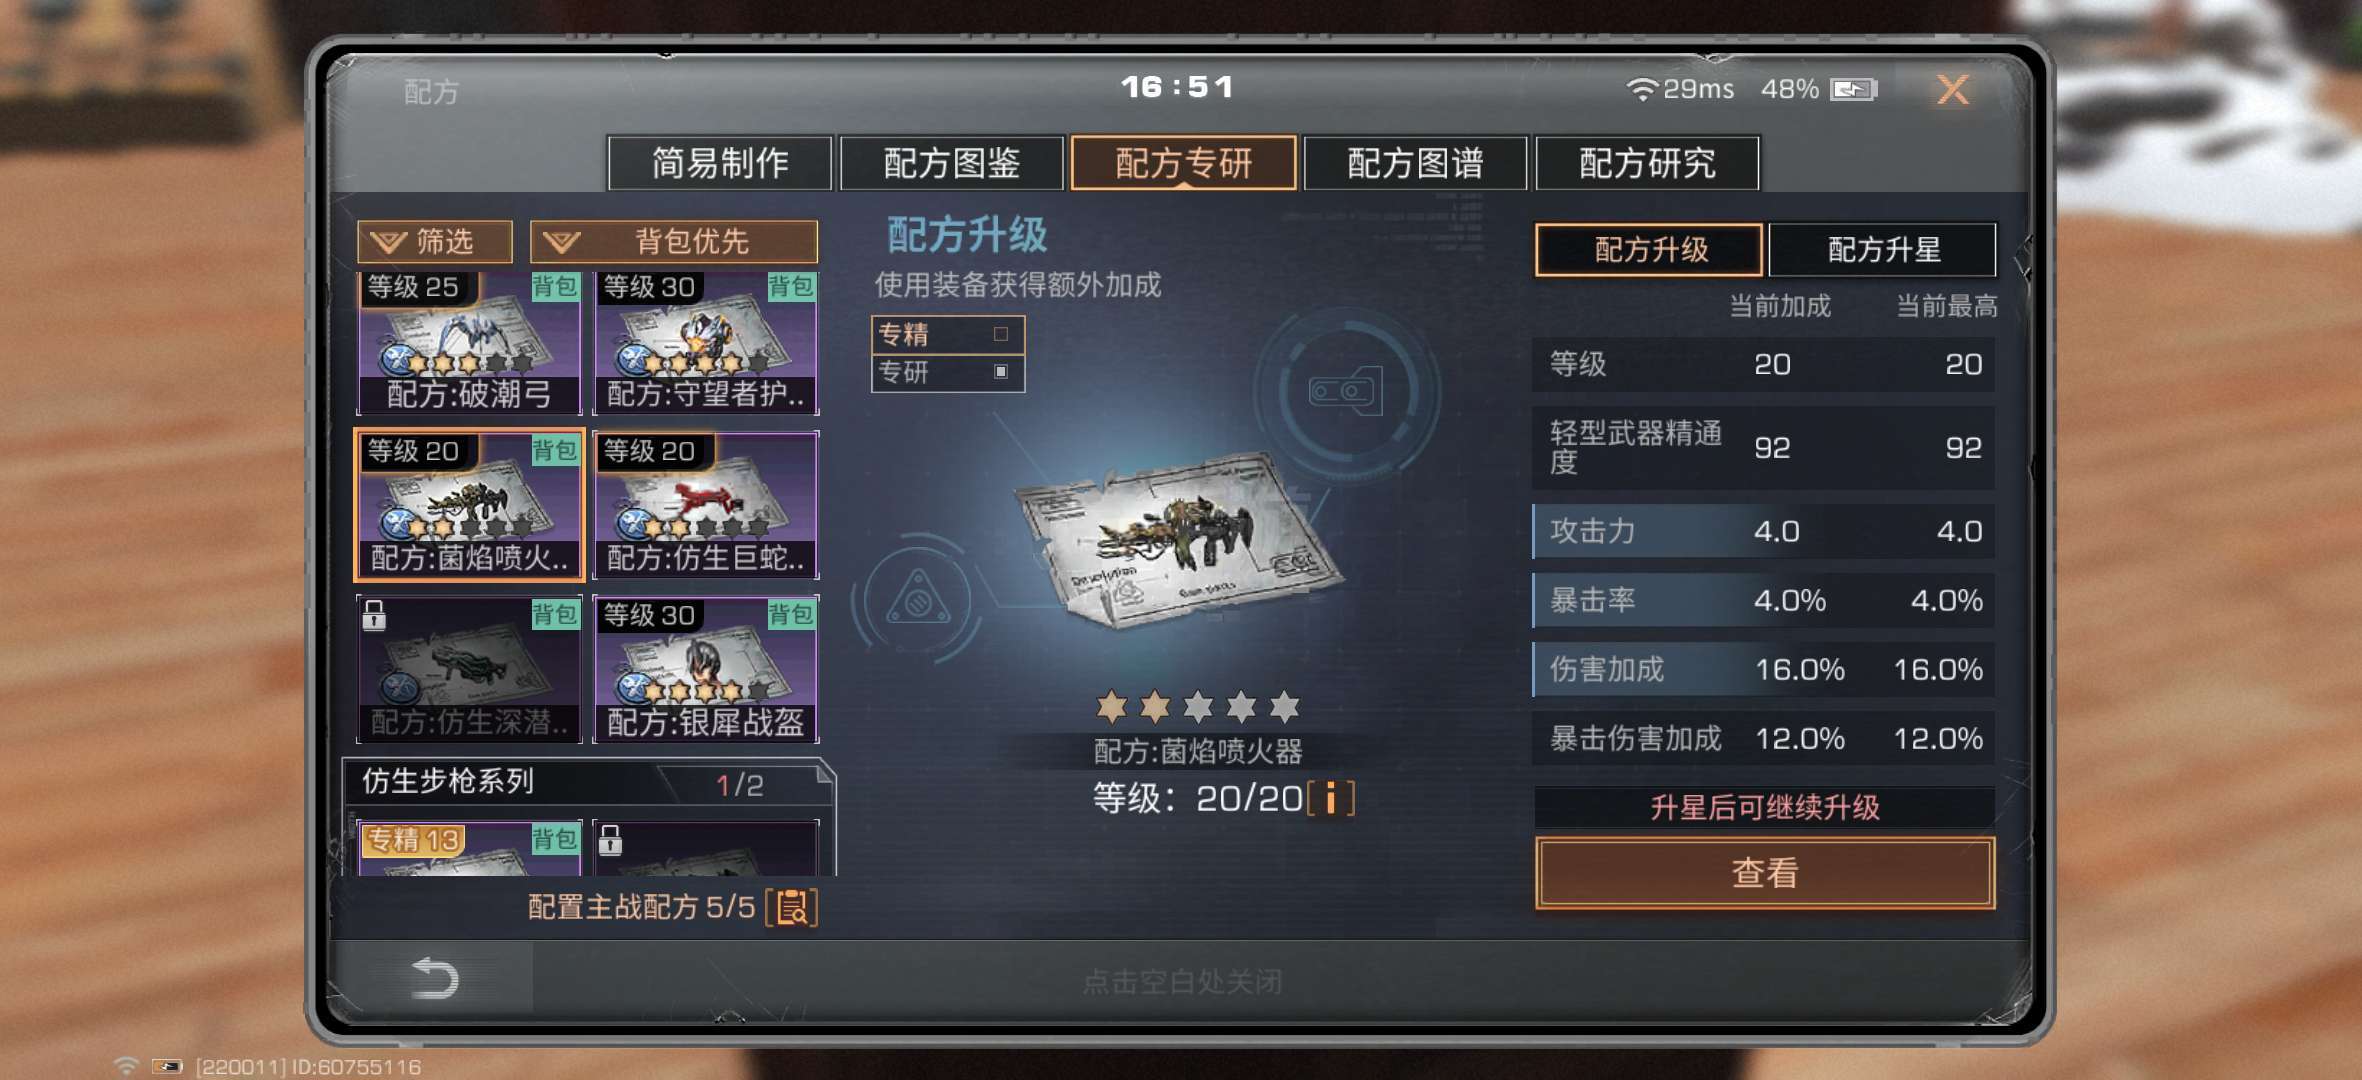Image resolution: width=2362 pixels, height=1080 pixels.
Task: Click the orange info icon beside 等级 20/20
Action: pyautogui.click(x=1330, y=798)
